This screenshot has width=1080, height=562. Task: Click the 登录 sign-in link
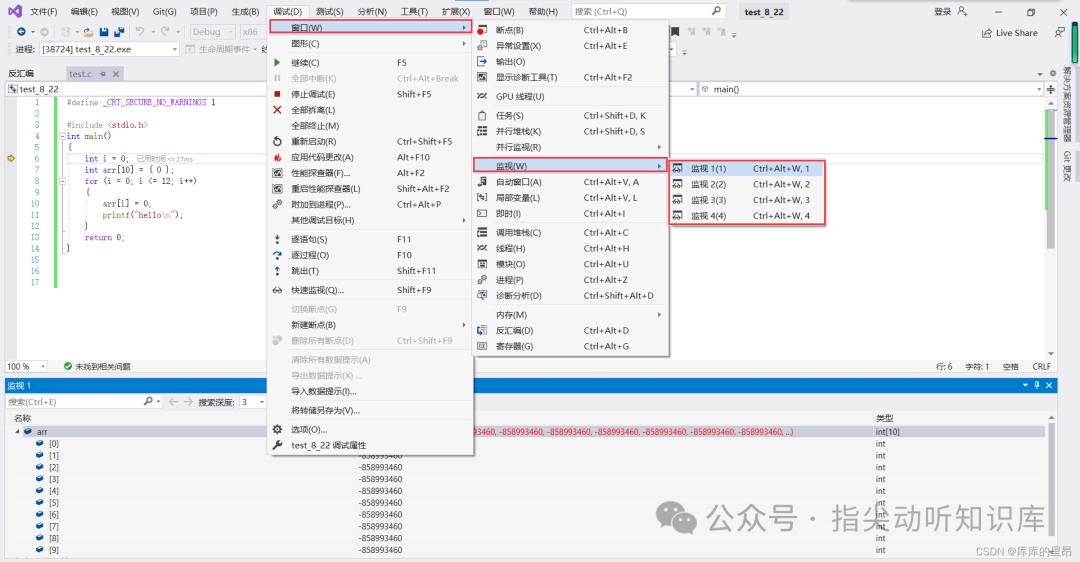[942, 12]
